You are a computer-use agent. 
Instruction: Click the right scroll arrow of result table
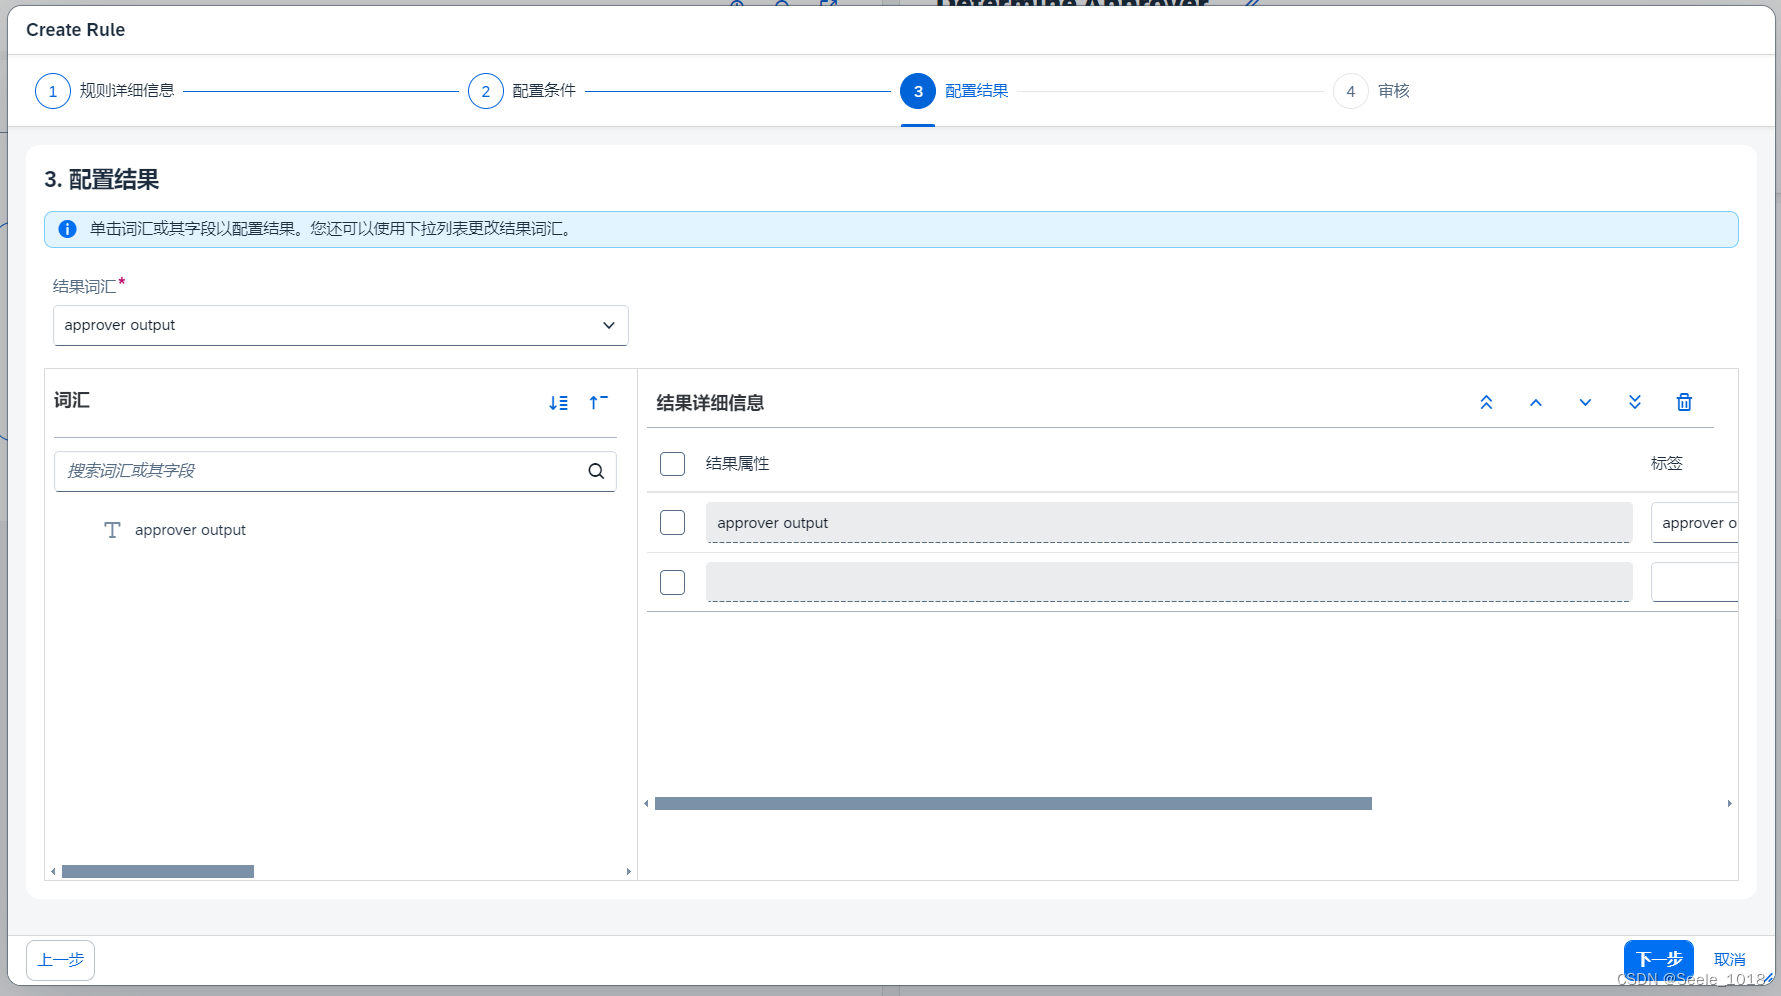(1730, 804)
